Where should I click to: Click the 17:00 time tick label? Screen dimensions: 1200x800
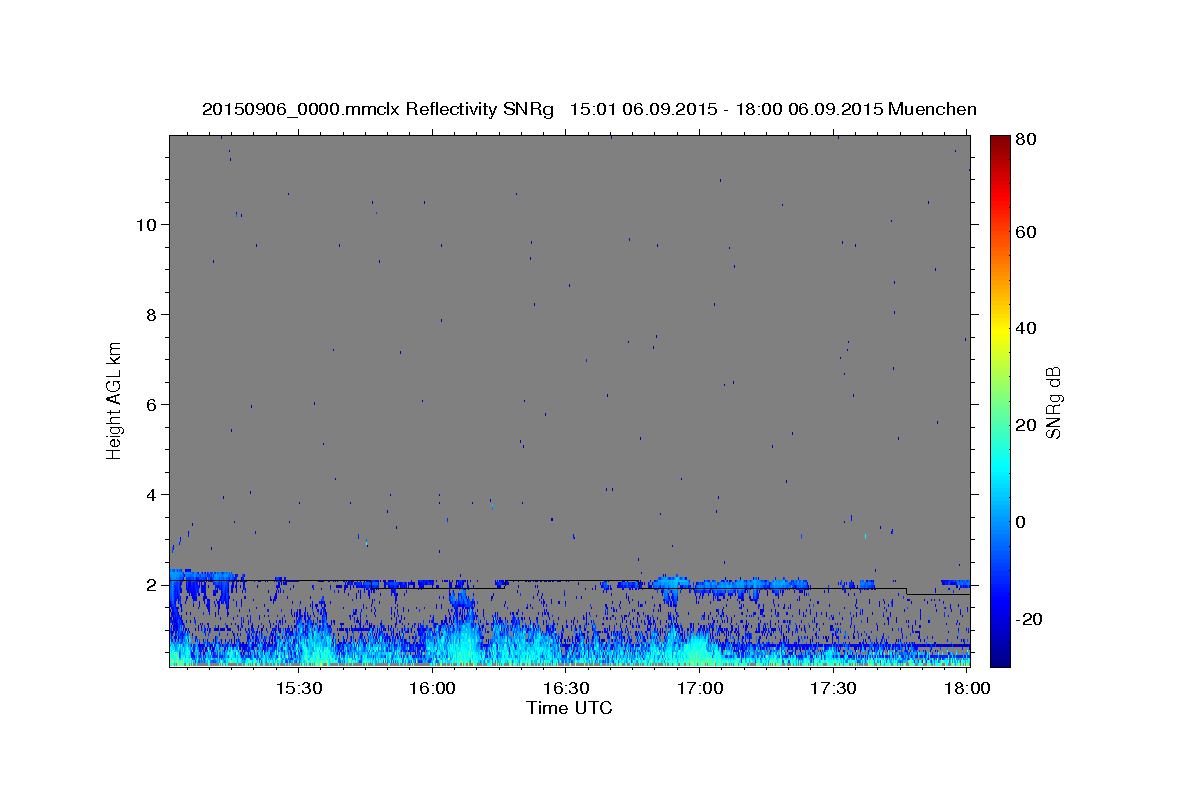[x=700, y=689]
